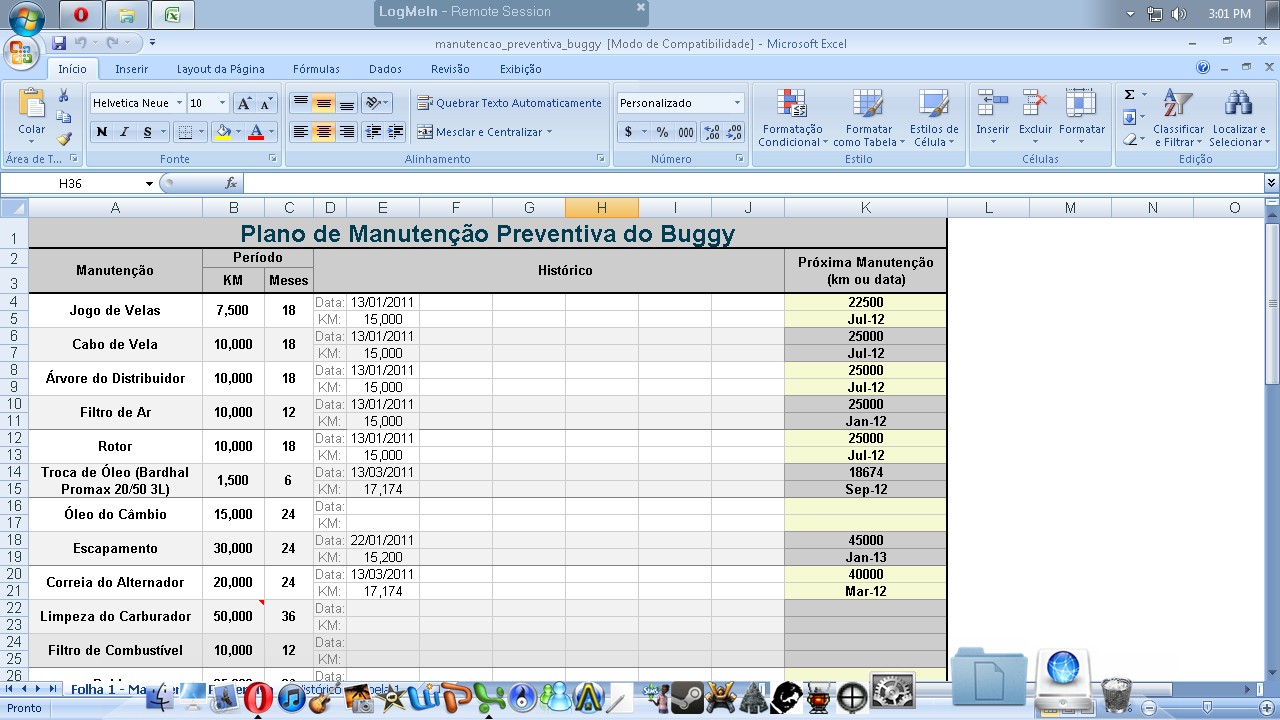Switch to the Revisão tab
This screenshot has height=720, width=1280.
tap(450, 69)
